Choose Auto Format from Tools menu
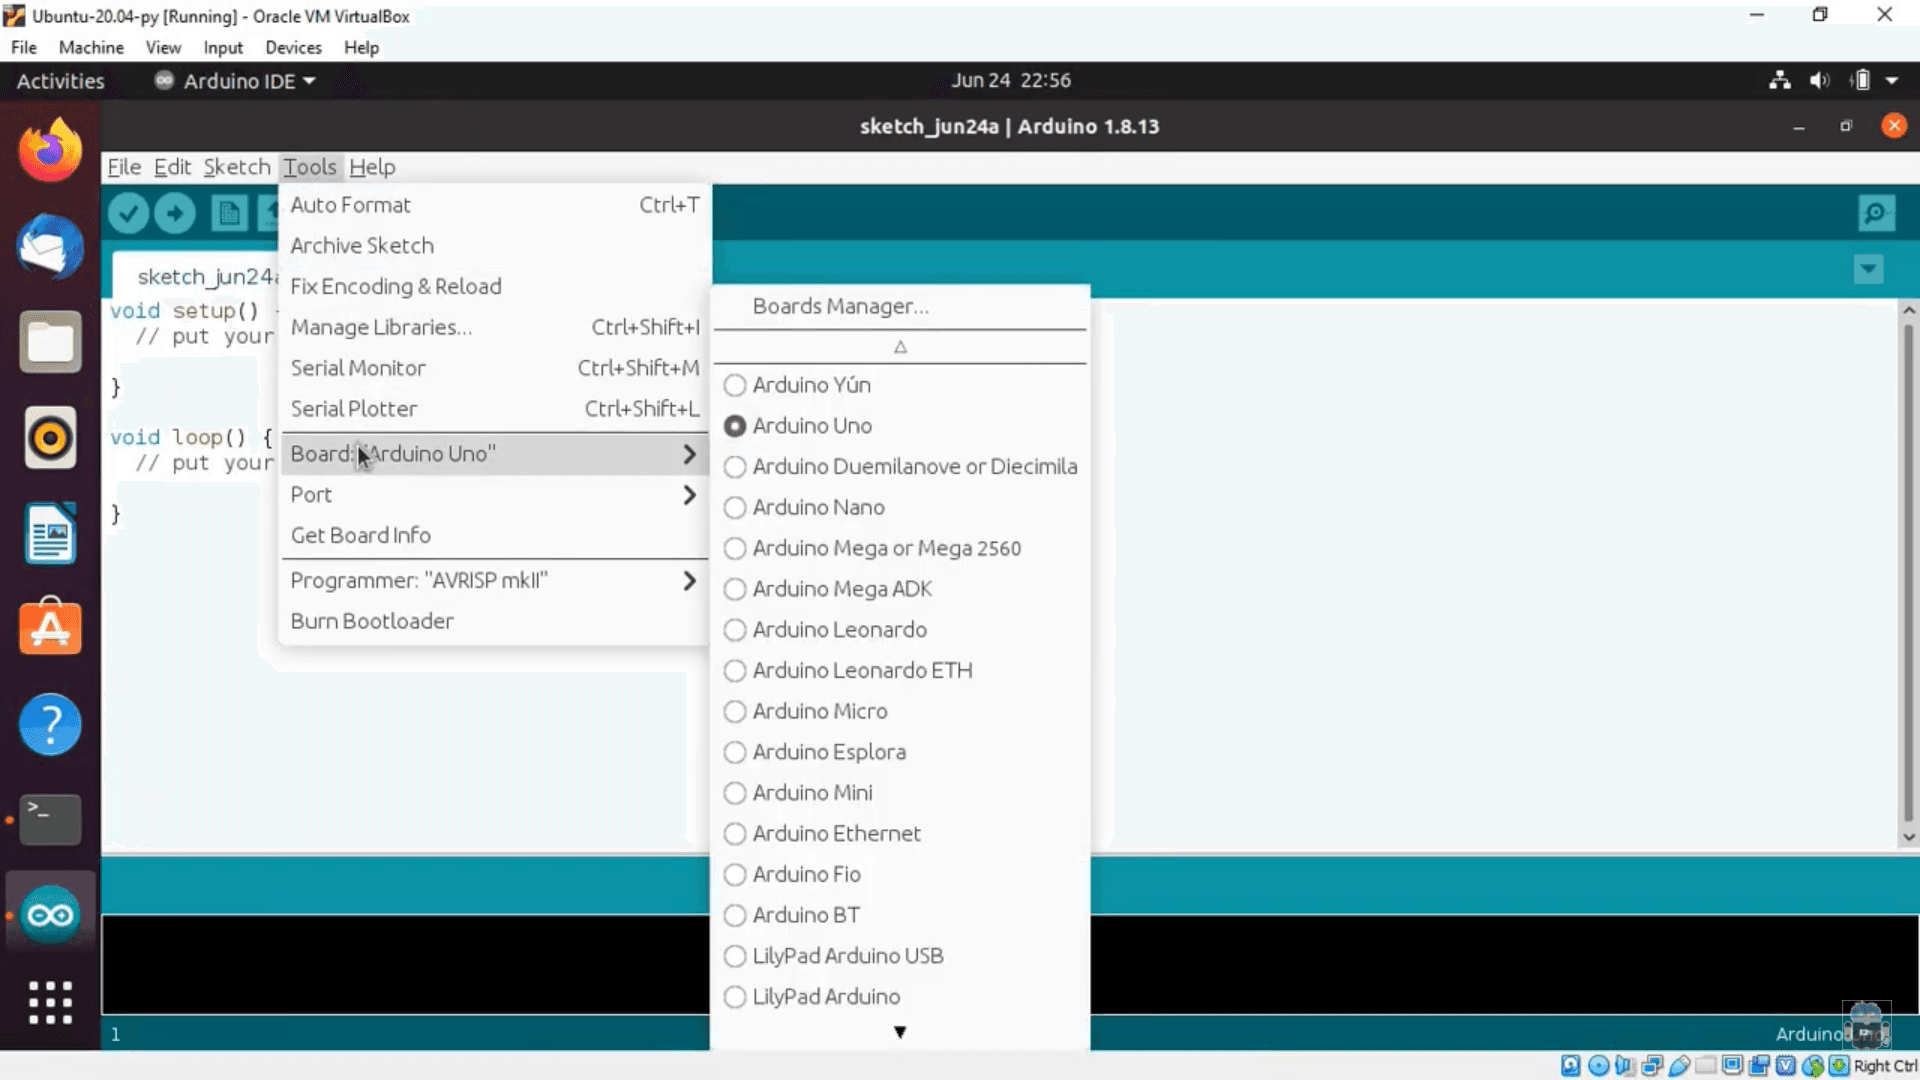The image size is (1920, 1080). (x=494, y=205)
